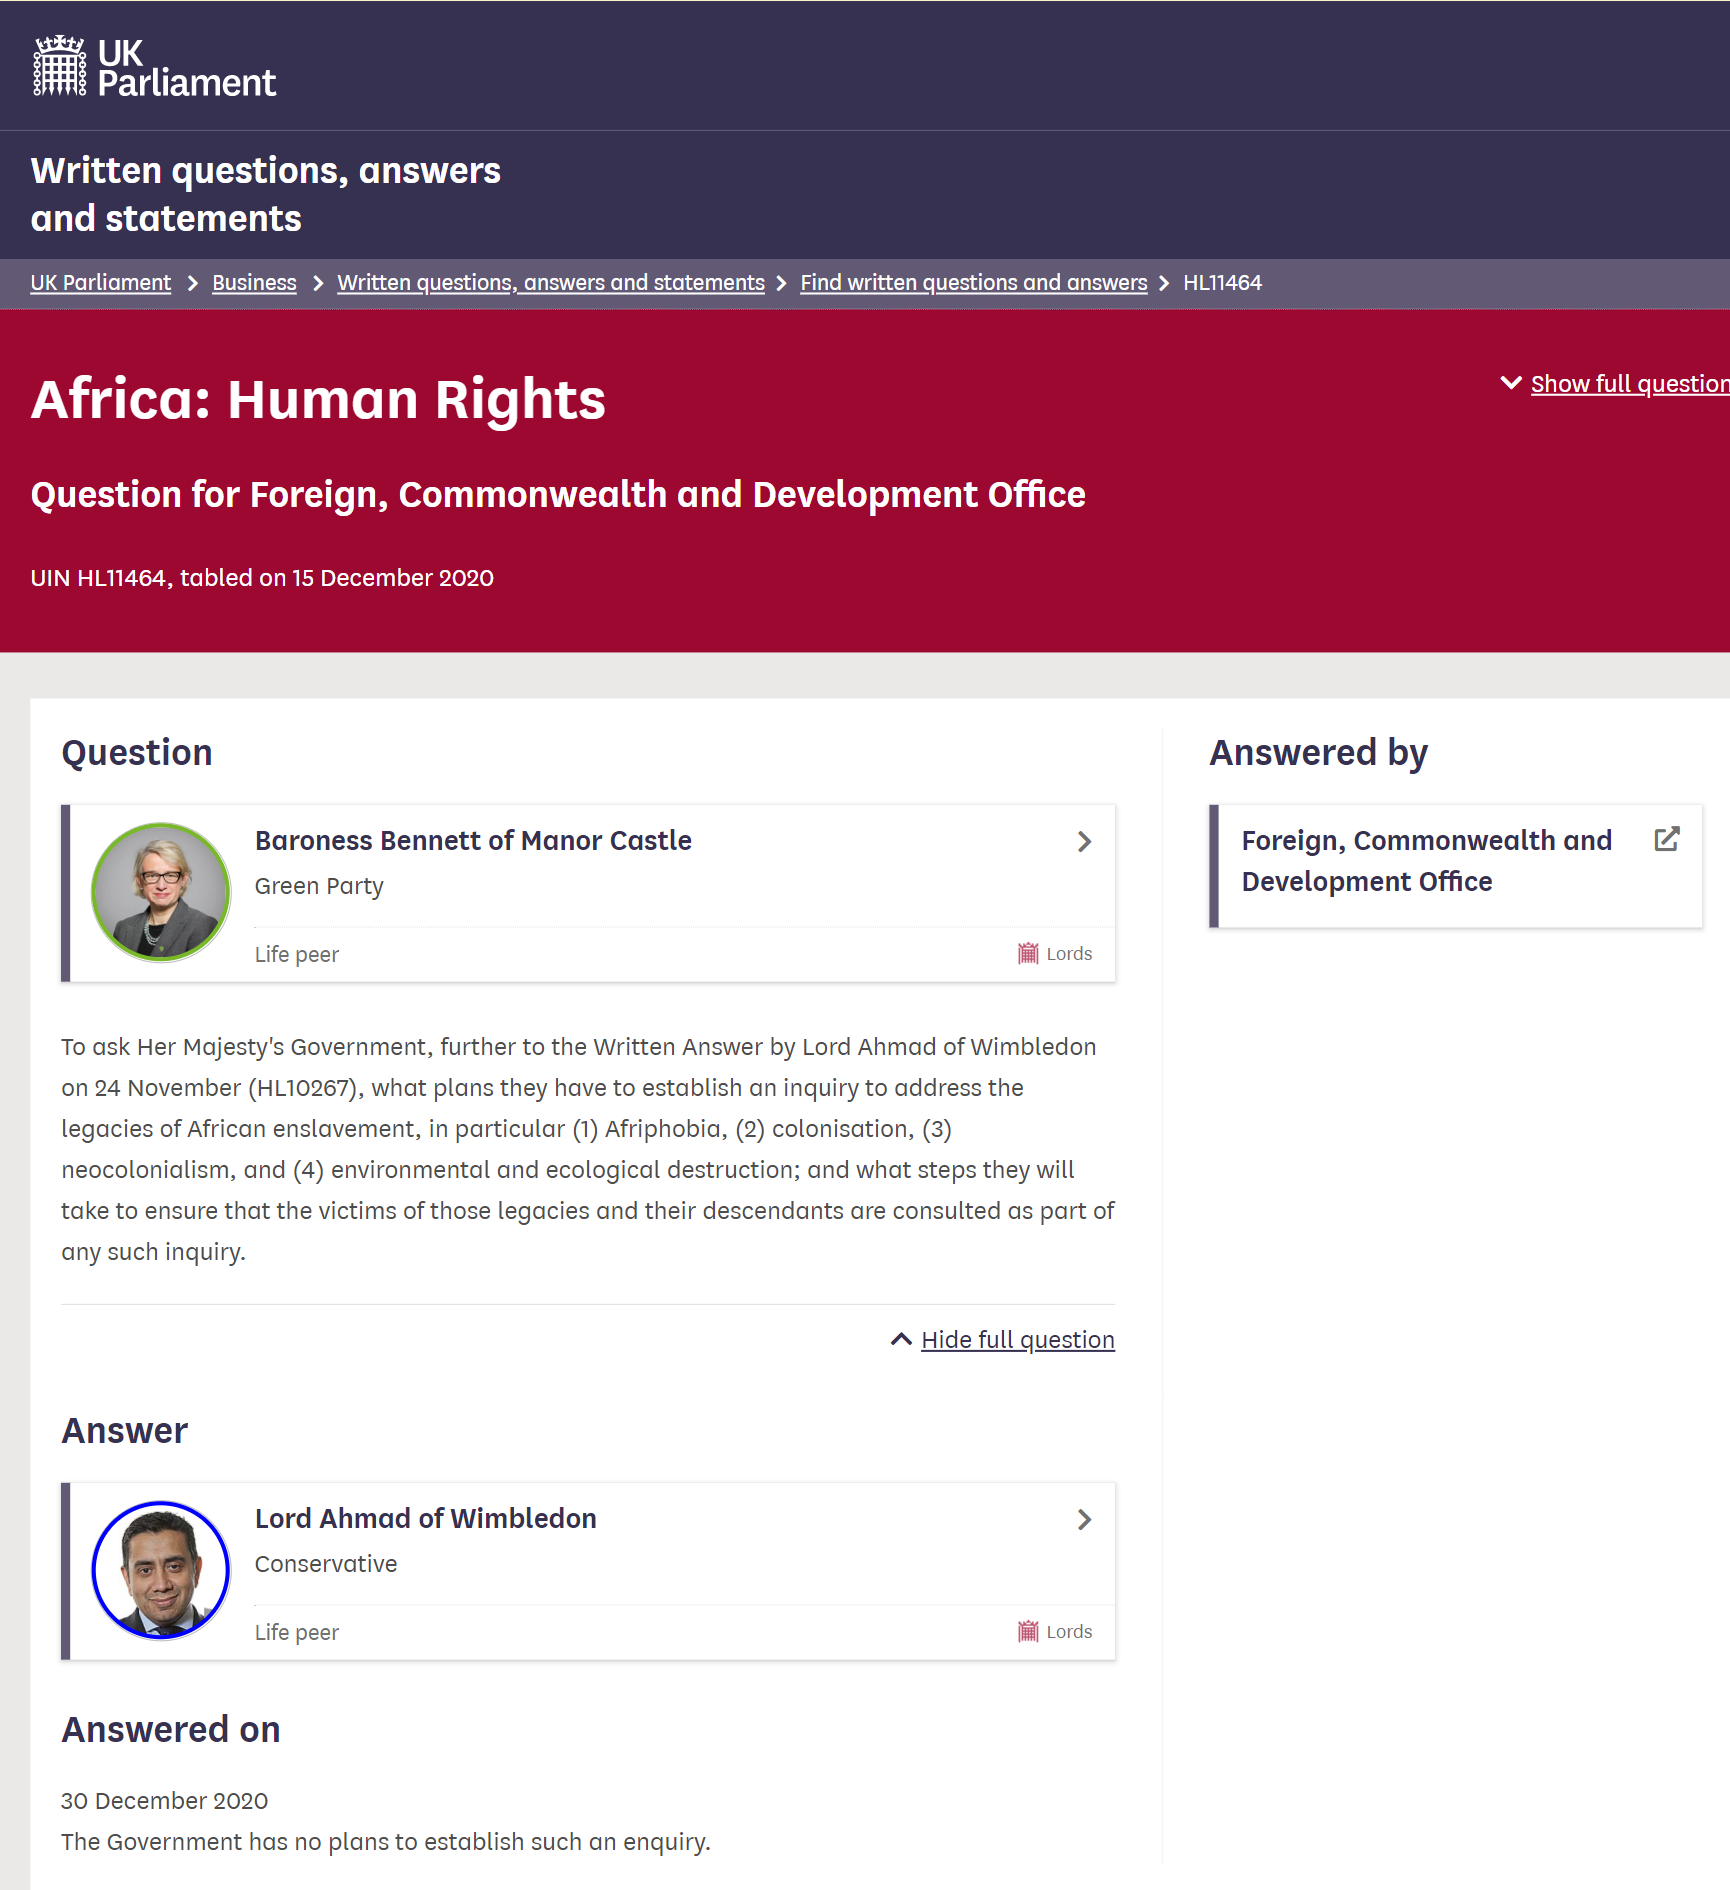The width and height of the screenshot is (1730, 1890).
Task: Click chevron arrow on Baroness Bennett card
Action: (x=1084, y=842)
